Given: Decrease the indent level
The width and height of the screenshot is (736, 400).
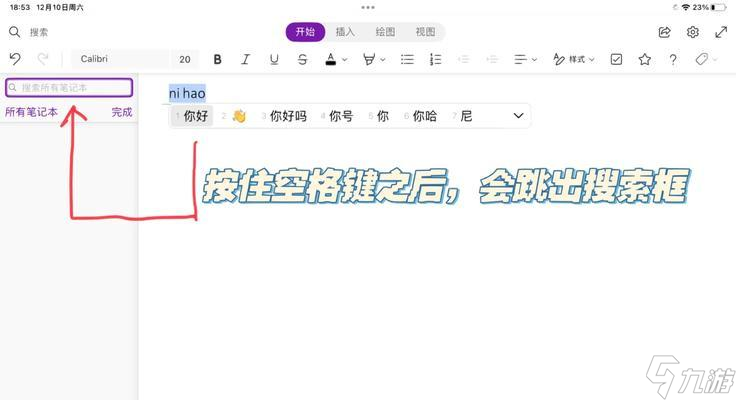Looking at the screenshot, I should (464, 59).
